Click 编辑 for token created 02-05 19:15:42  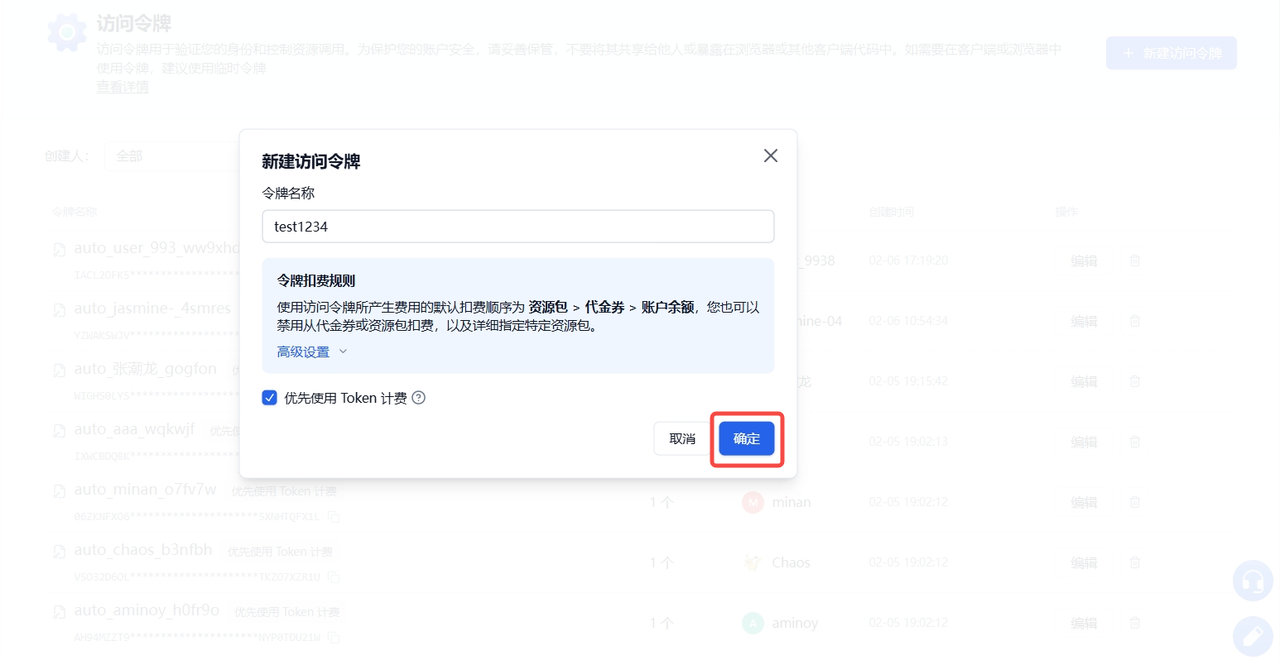(x=1084, y=382)
